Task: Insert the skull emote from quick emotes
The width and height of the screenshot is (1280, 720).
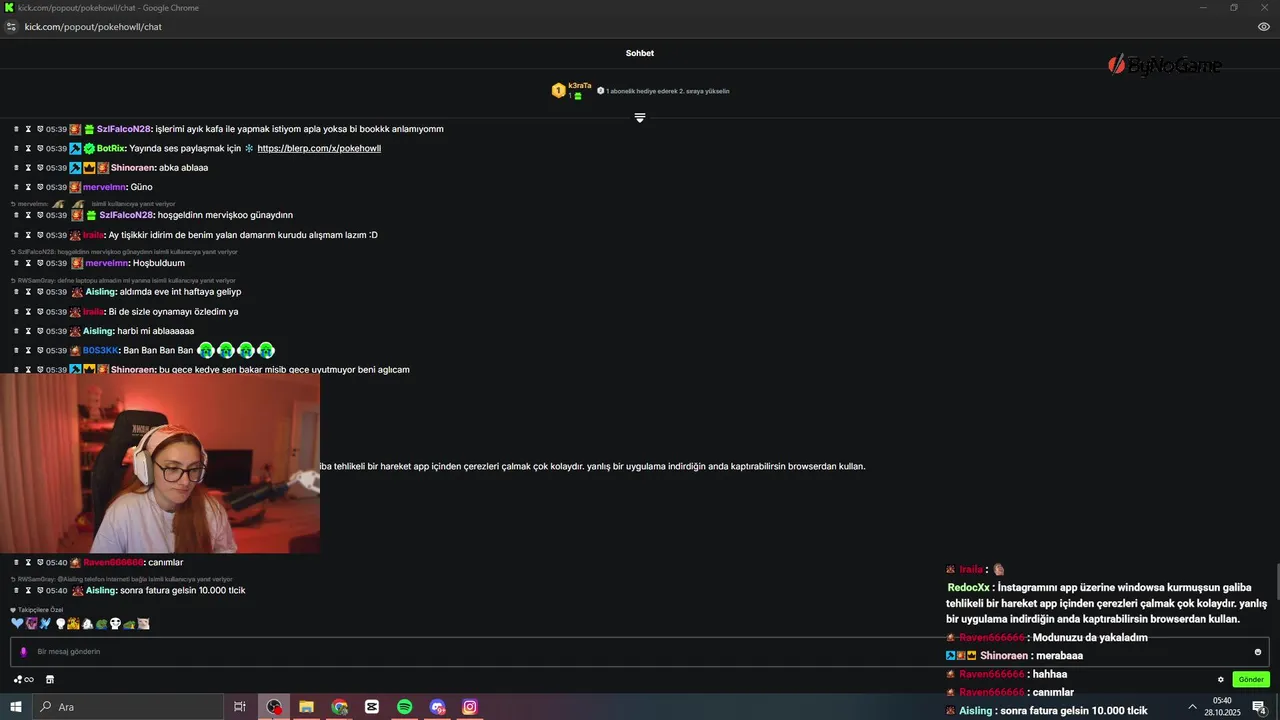Action: tap(115, 623)
